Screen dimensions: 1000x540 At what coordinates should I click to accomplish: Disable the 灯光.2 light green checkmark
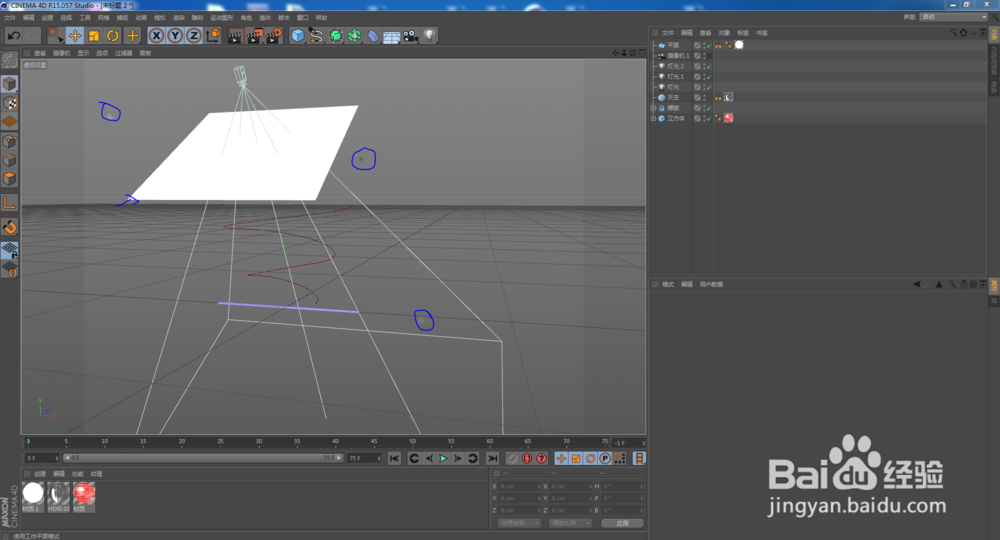tap(709, 66)
